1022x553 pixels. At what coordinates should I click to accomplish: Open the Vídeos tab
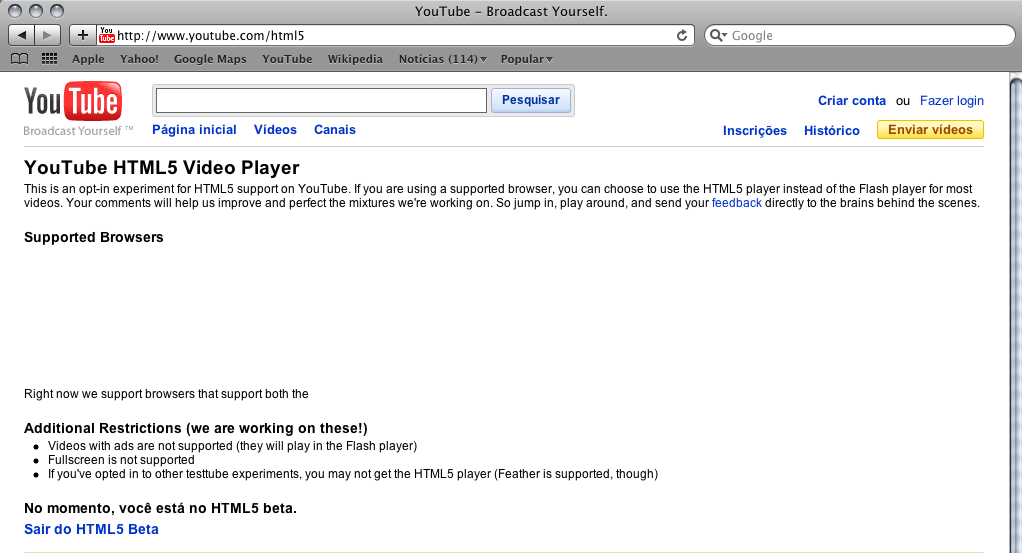275,130
